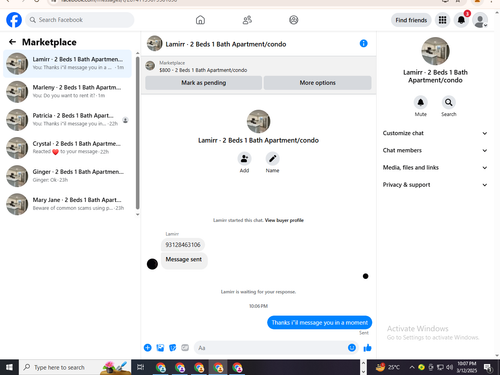Open conversation information blue icon
This screenshot has height=375, width=500.
[x=364, y=43]
